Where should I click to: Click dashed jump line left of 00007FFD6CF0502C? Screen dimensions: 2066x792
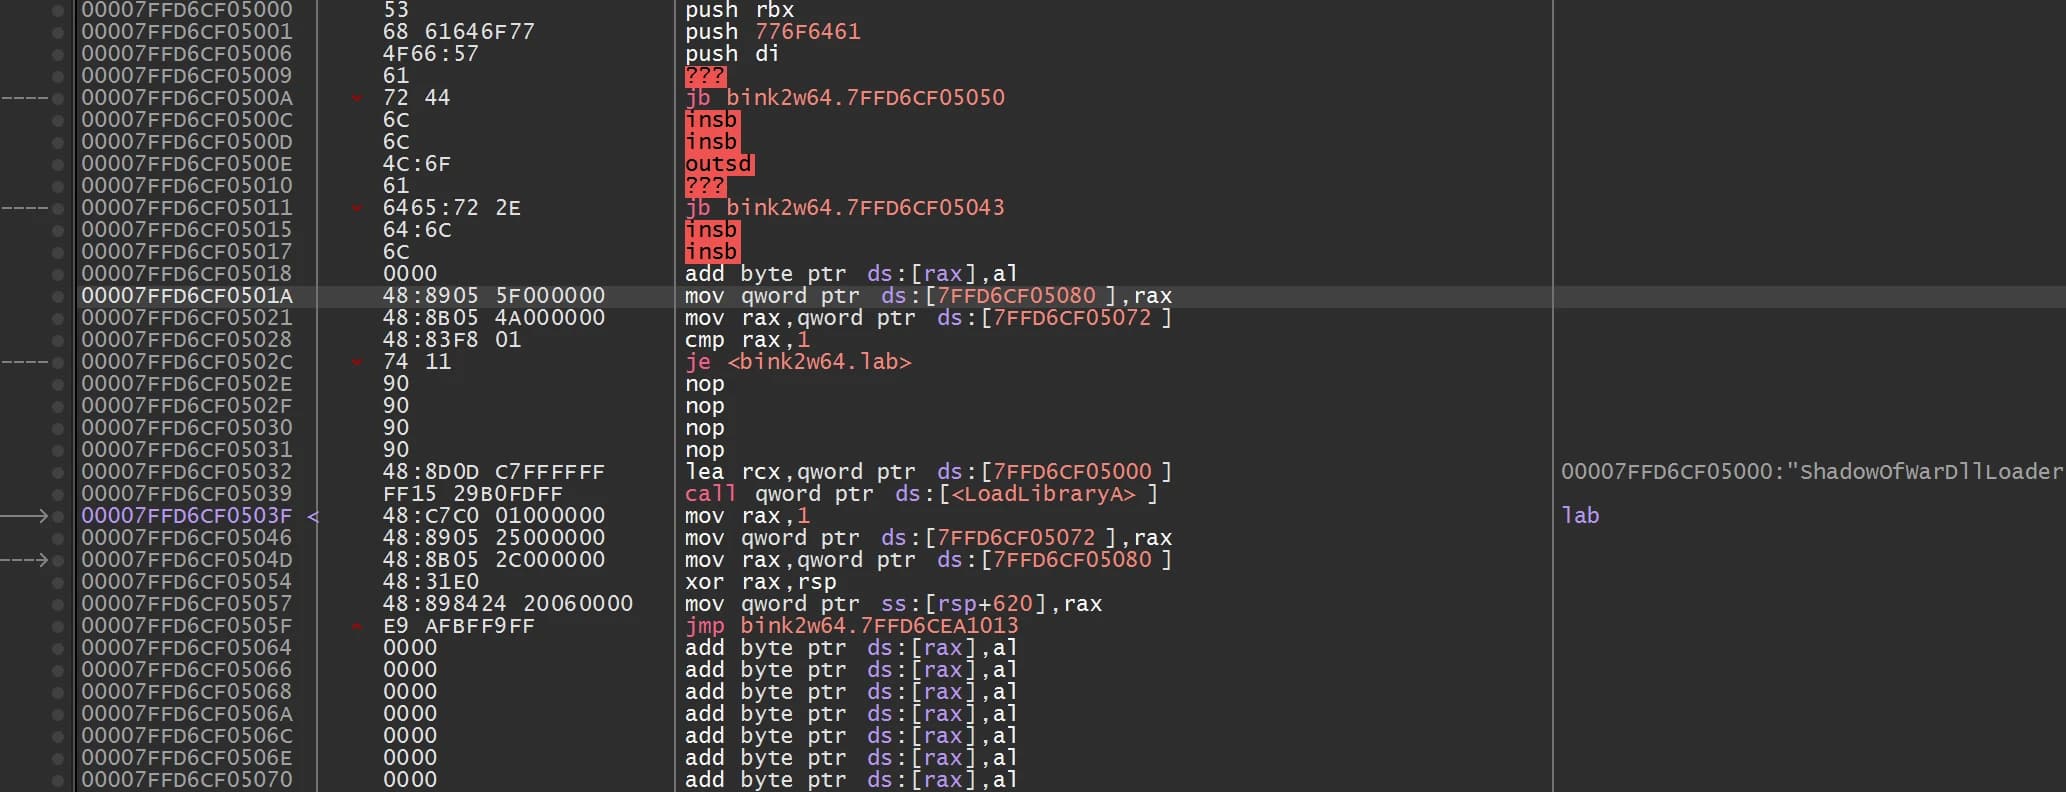25,362
